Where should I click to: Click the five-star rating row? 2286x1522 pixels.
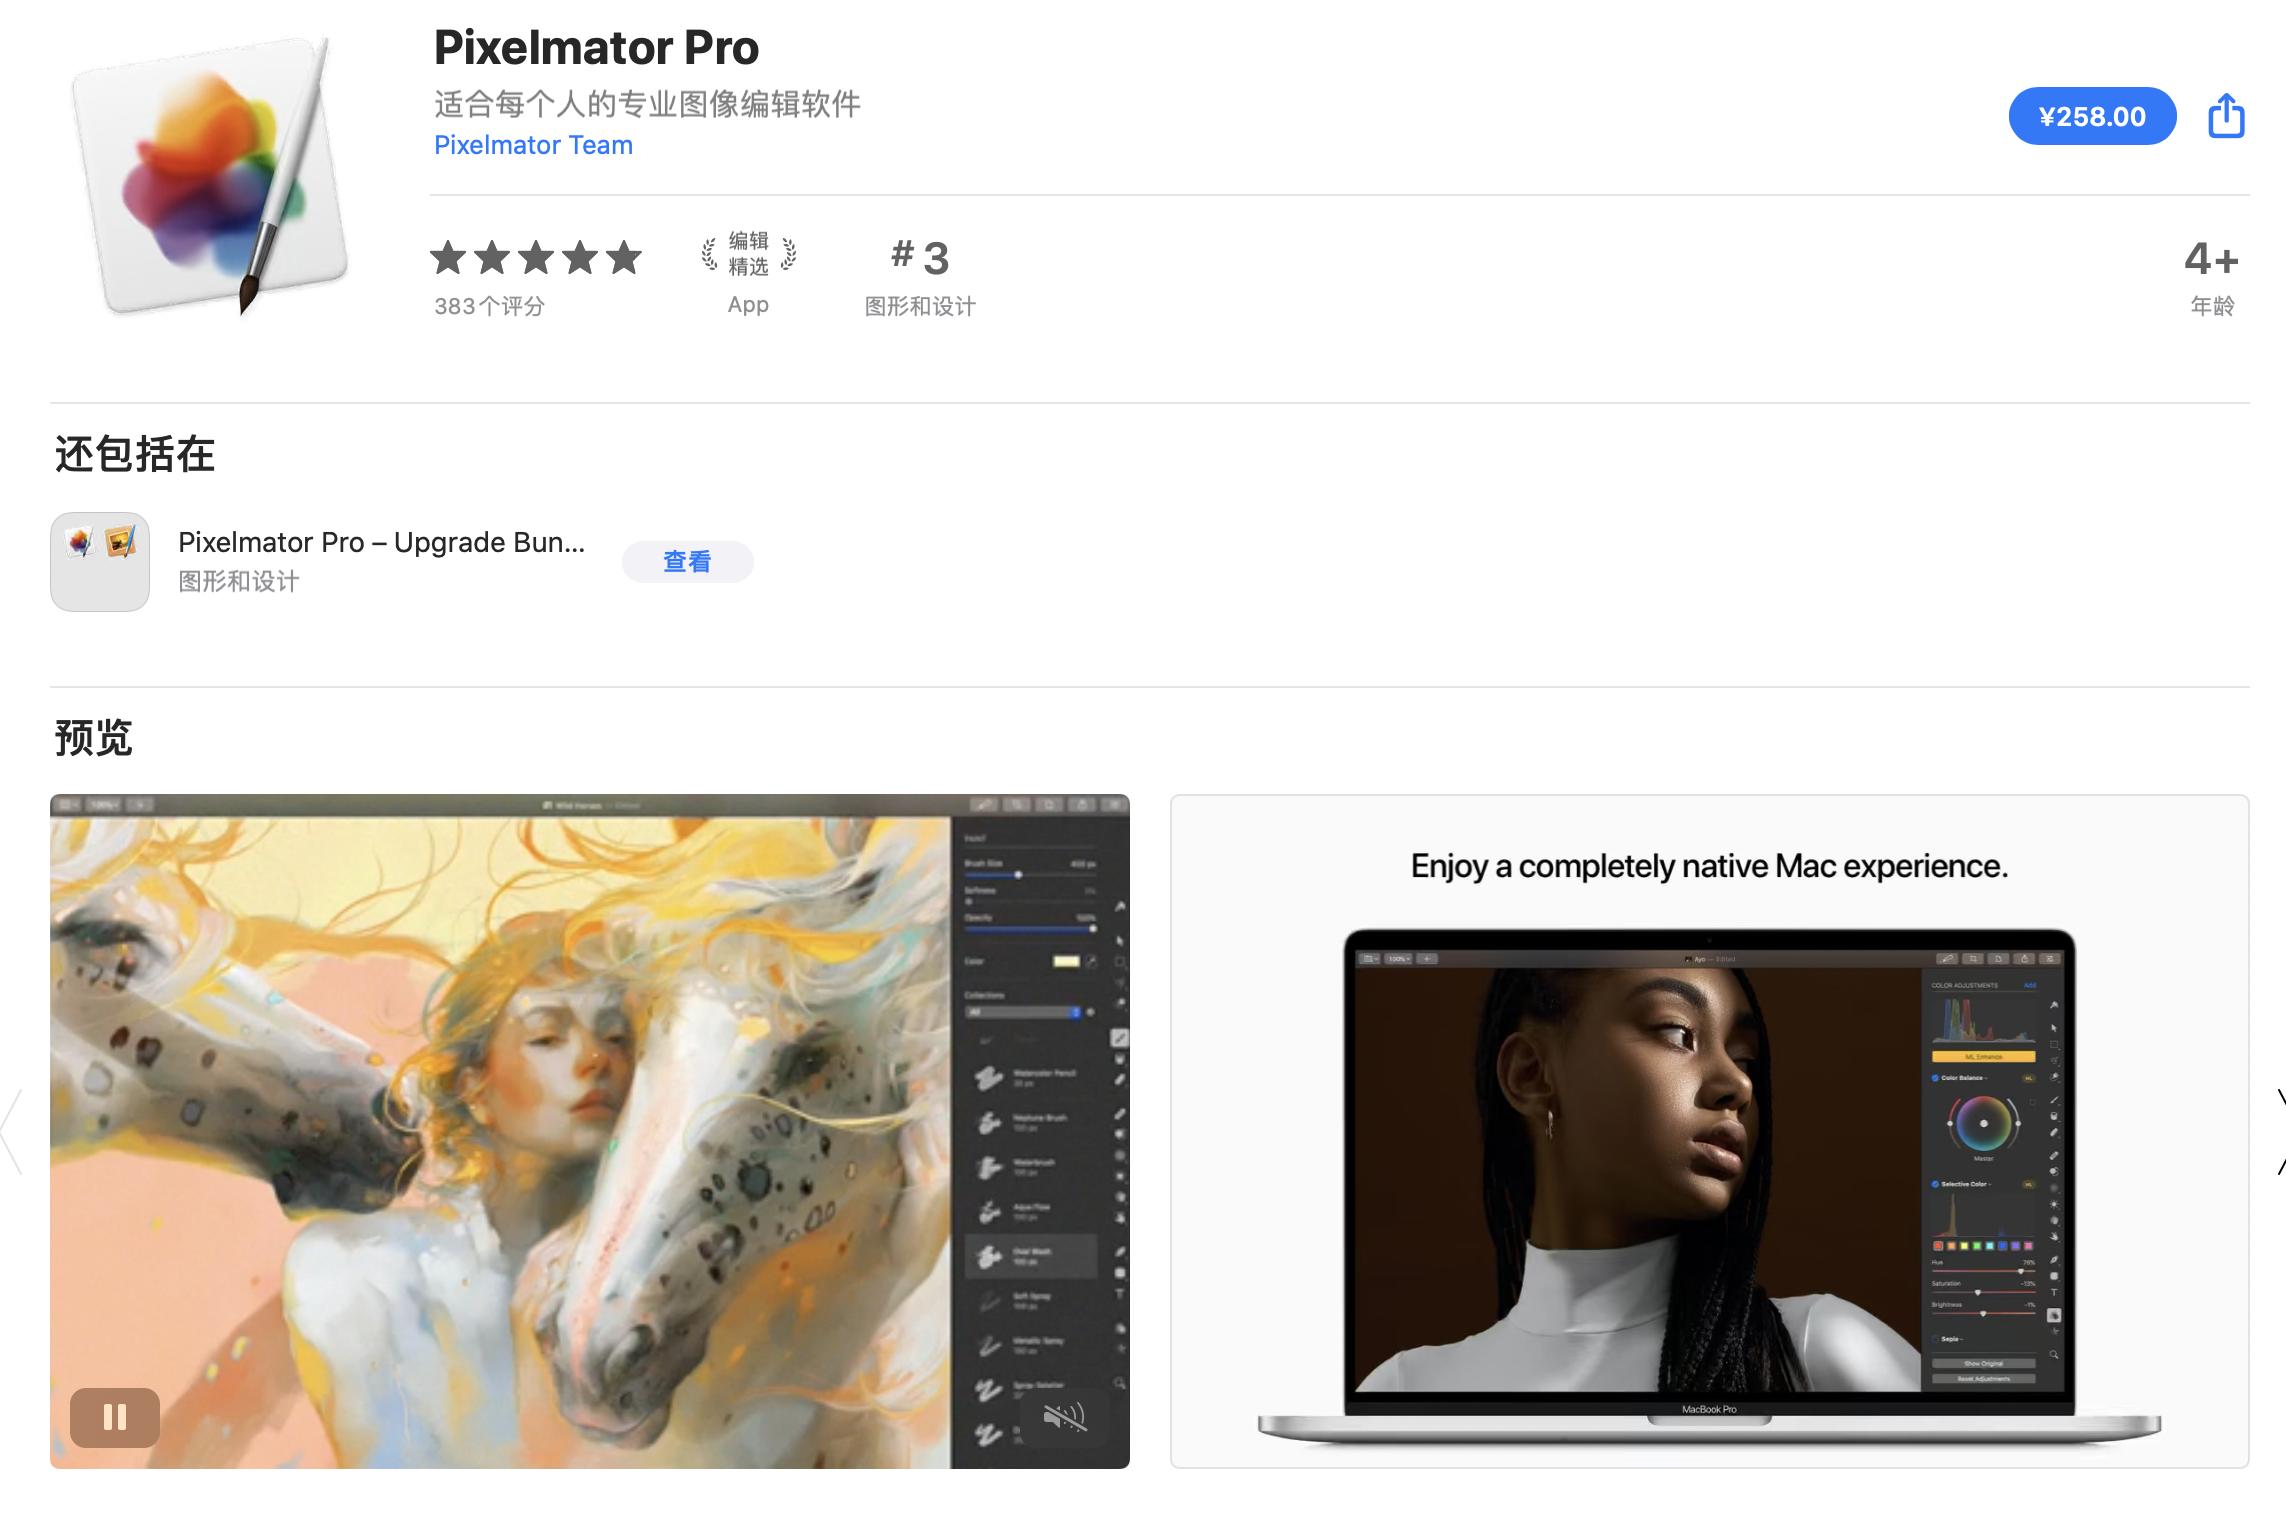click(536, 257)
